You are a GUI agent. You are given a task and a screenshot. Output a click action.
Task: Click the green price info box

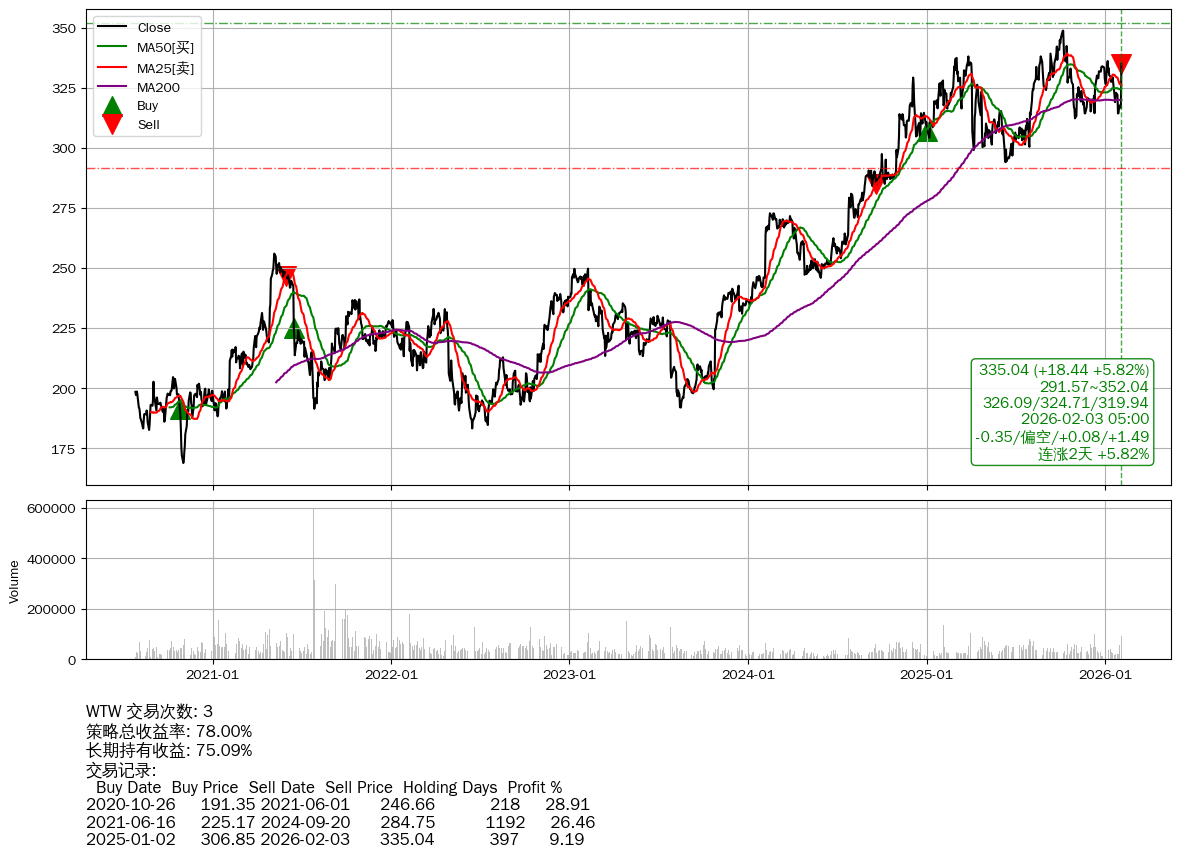coord(1062,412)
